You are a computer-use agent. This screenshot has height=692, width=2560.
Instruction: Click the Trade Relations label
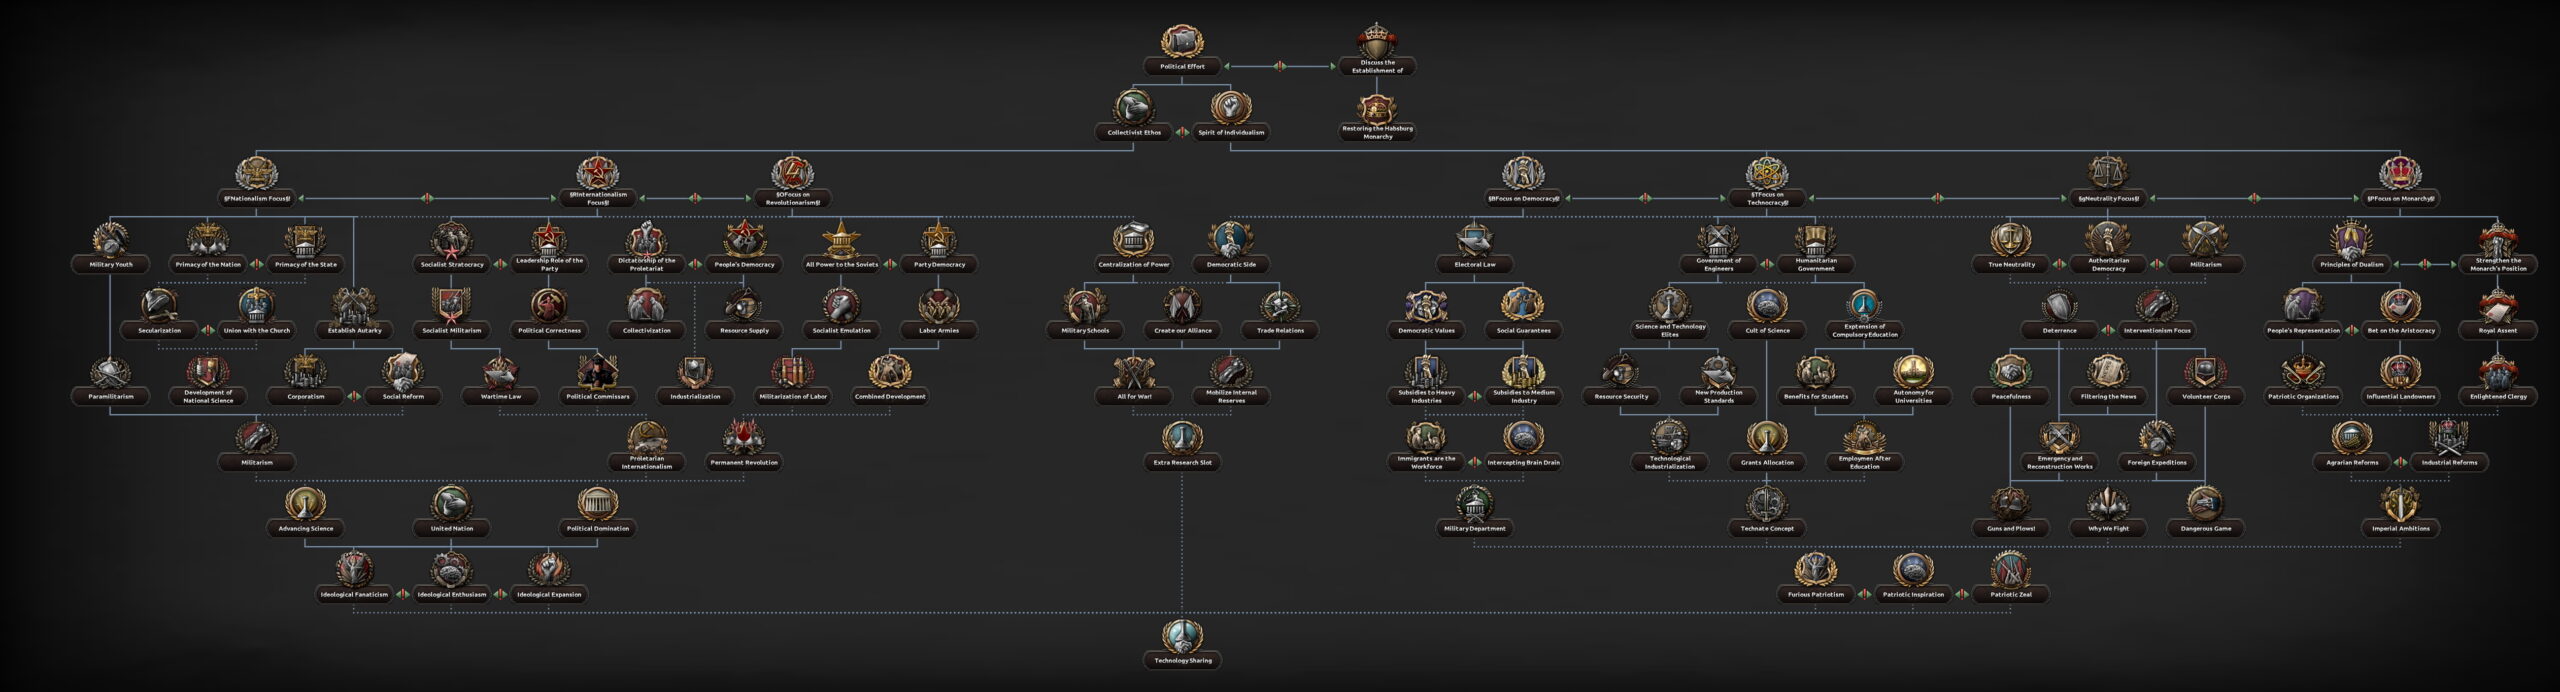(1280, 330)
